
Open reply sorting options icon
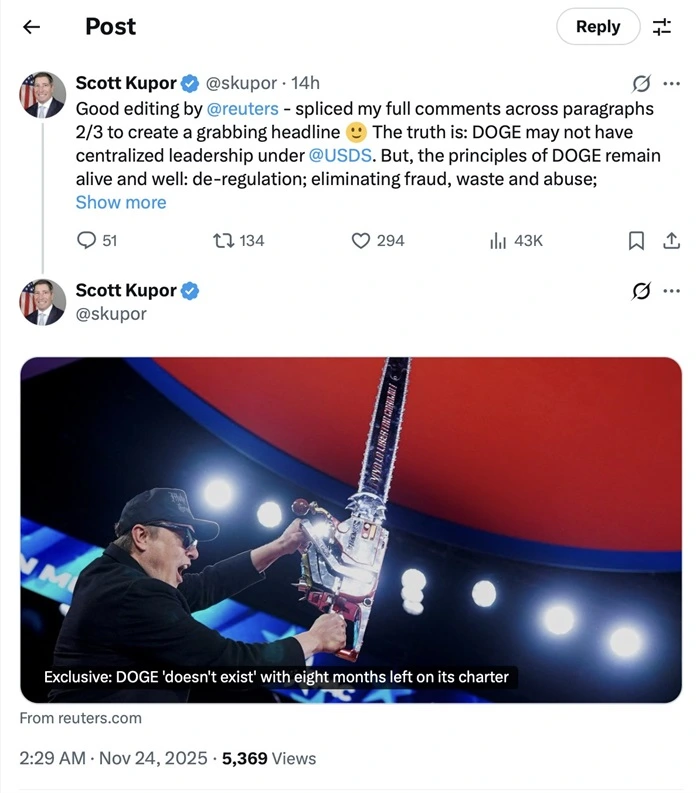[662, 27]
